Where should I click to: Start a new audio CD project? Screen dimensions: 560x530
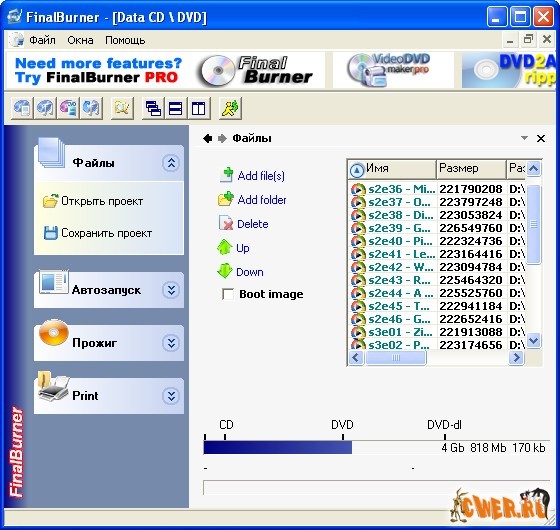click(45, 108)
